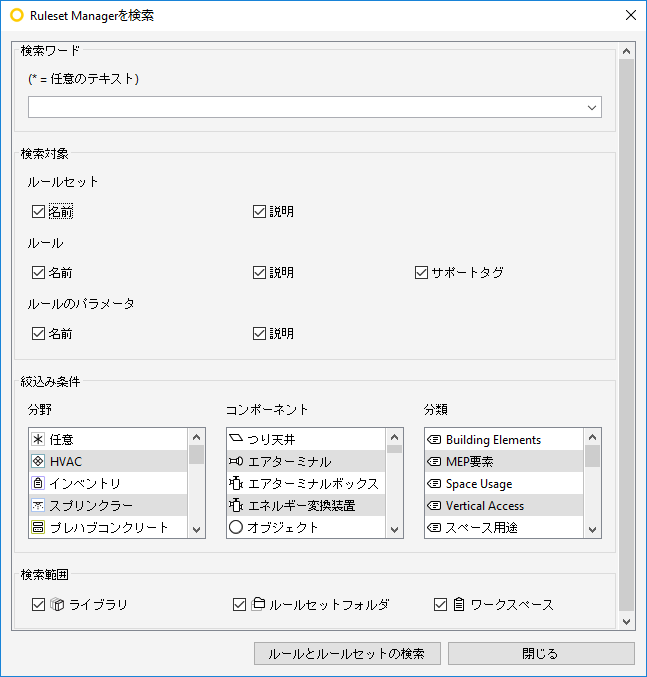Click 分野 list scroll down arrow
The width and height of the screenshot is (647, 677).
pyautogui.click(x=196, y=530)
